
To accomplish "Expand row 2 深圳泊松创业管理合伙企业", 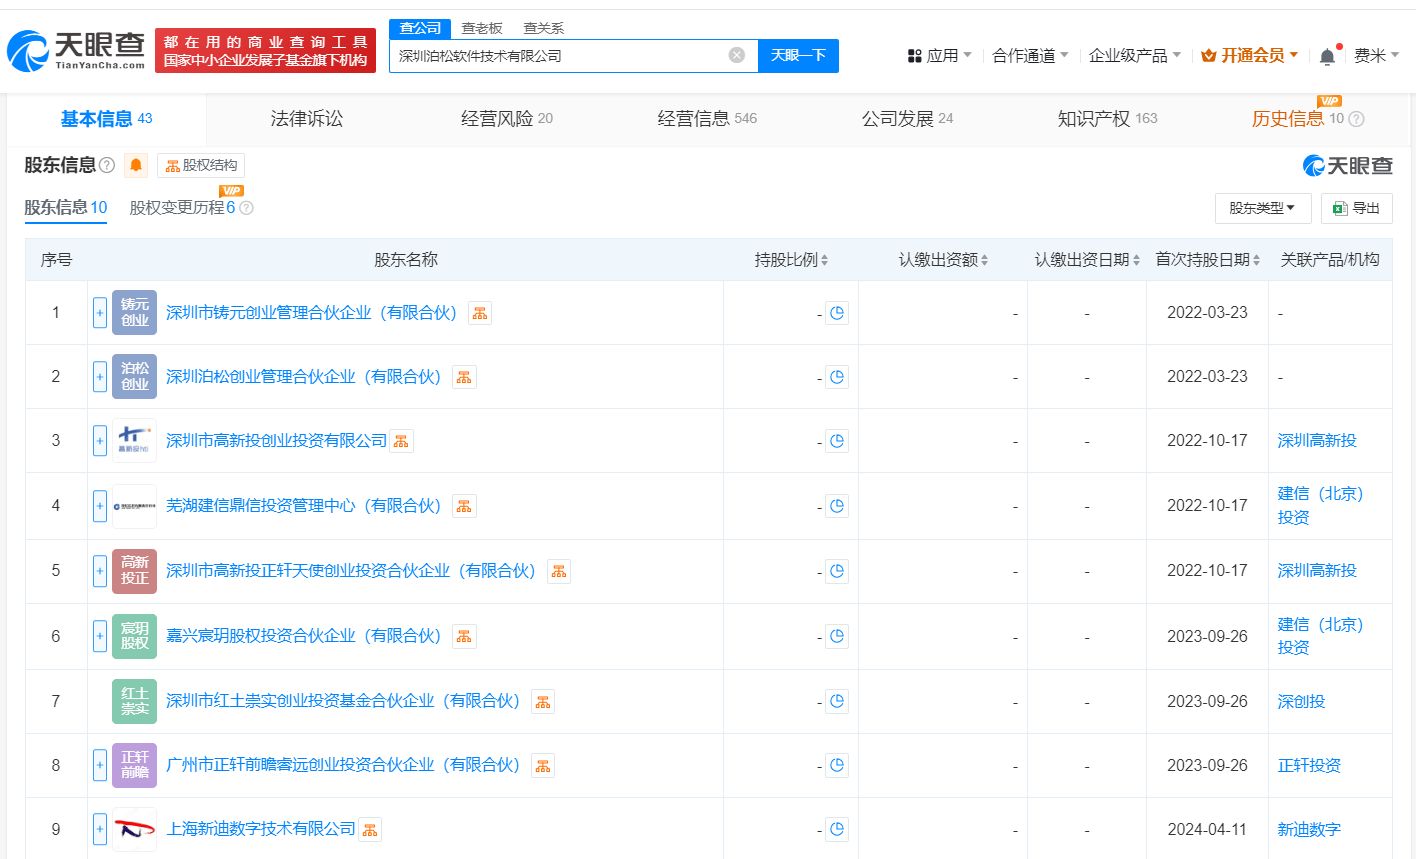I will [100, 377].
